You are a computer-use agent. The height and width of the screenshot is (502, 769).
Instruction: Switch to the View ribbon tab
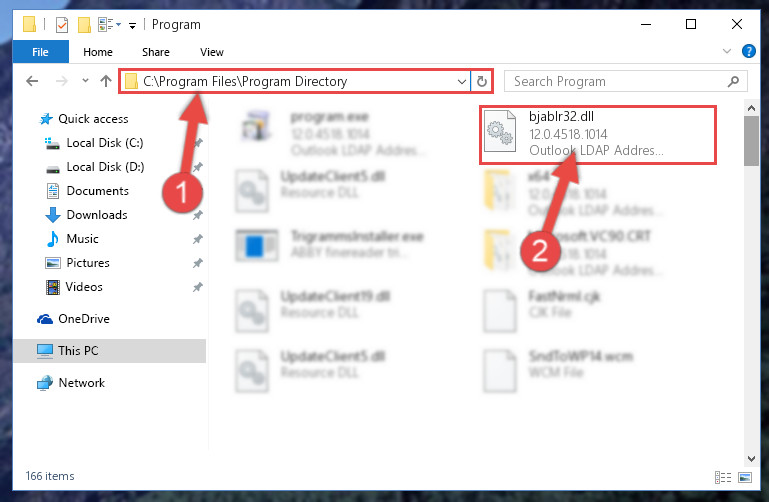212,52
